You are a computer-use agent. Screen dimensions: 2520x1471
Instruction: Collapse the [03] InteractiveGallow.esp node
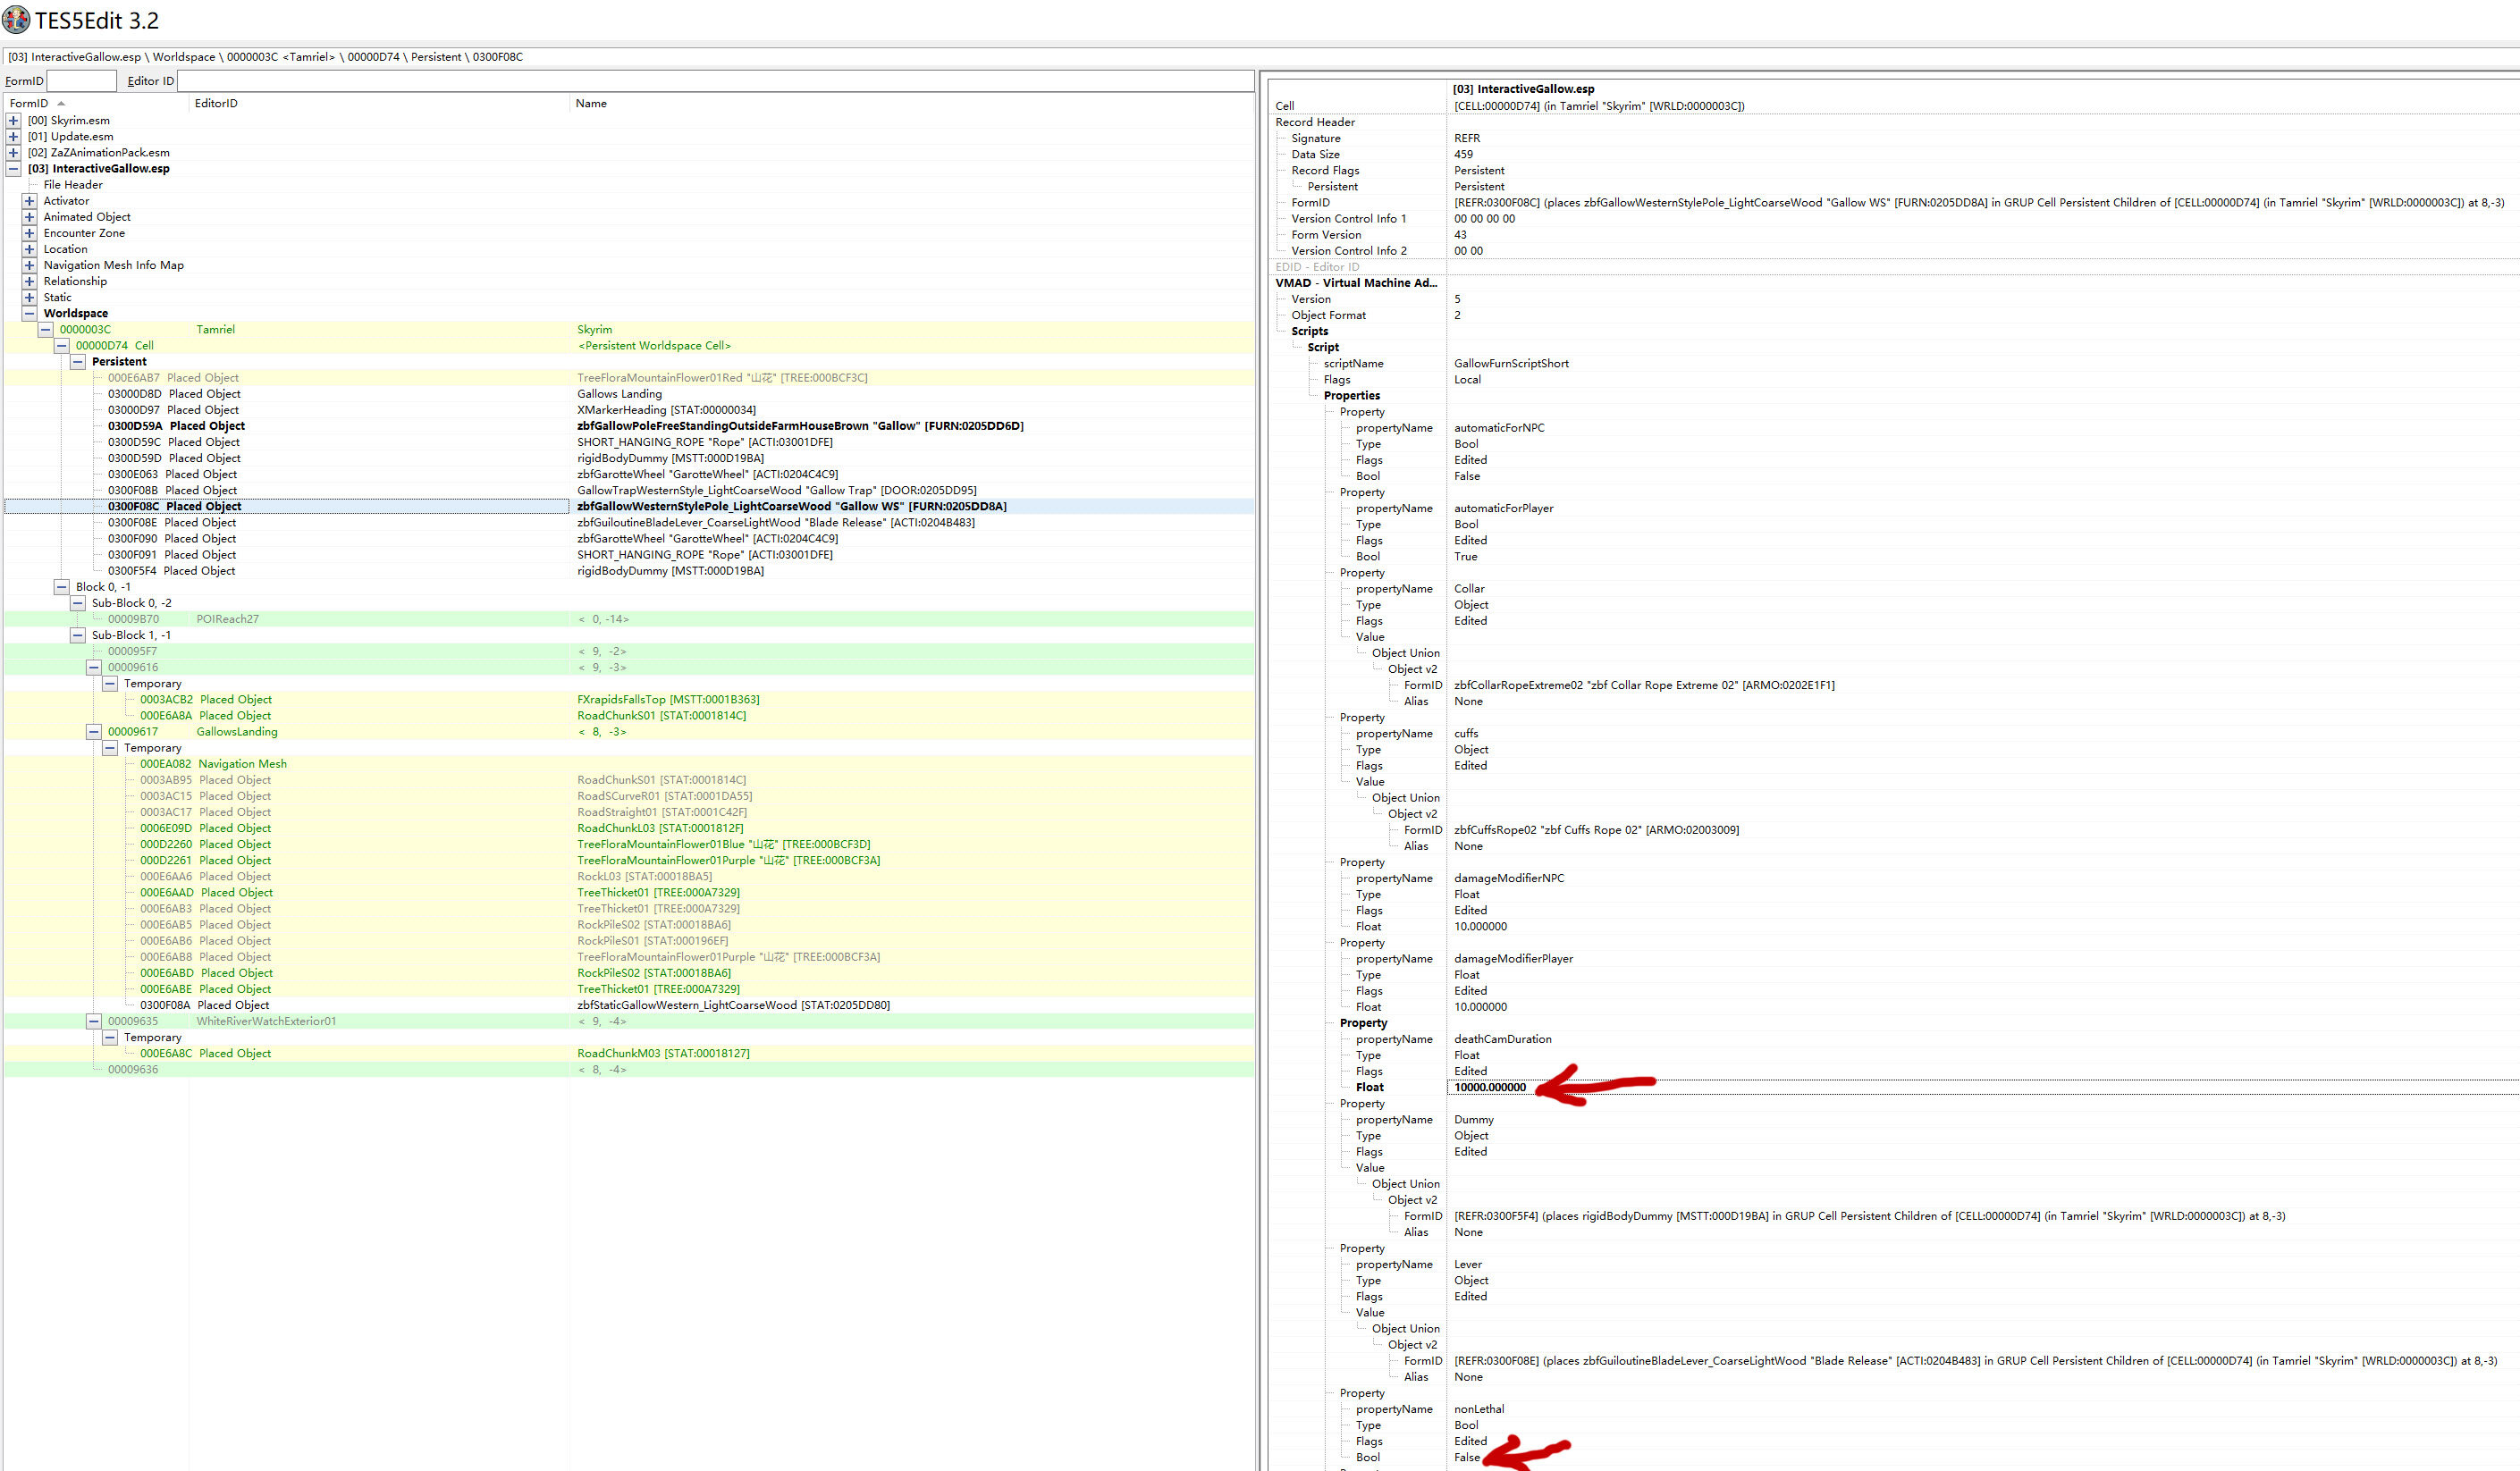coord(13,168)
